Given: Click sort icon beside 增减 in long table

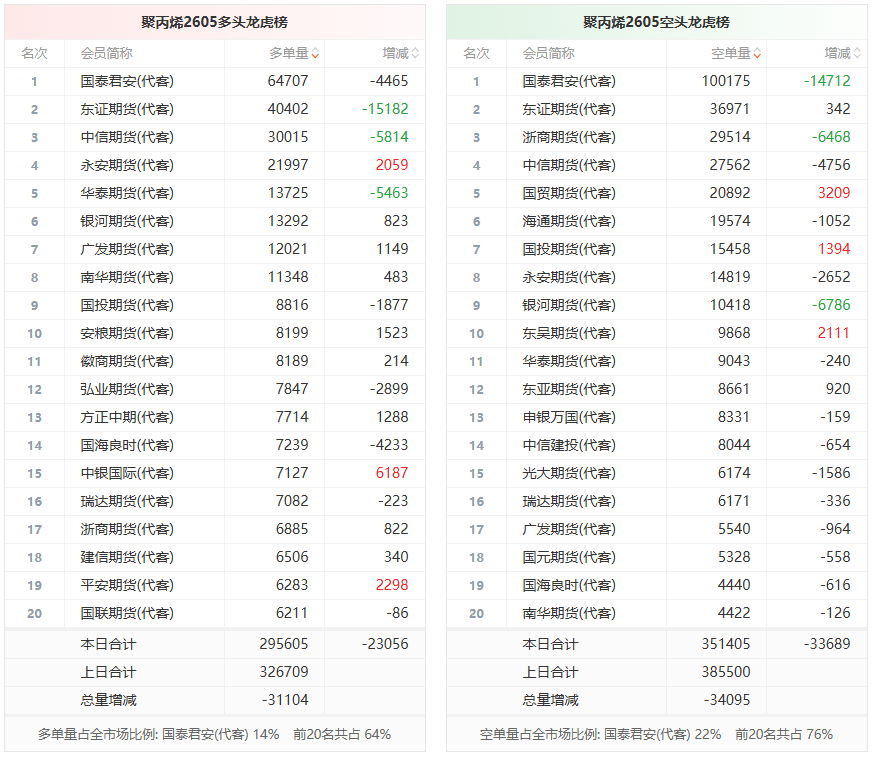Looking at the screenshot, I should tap(416, 54).
